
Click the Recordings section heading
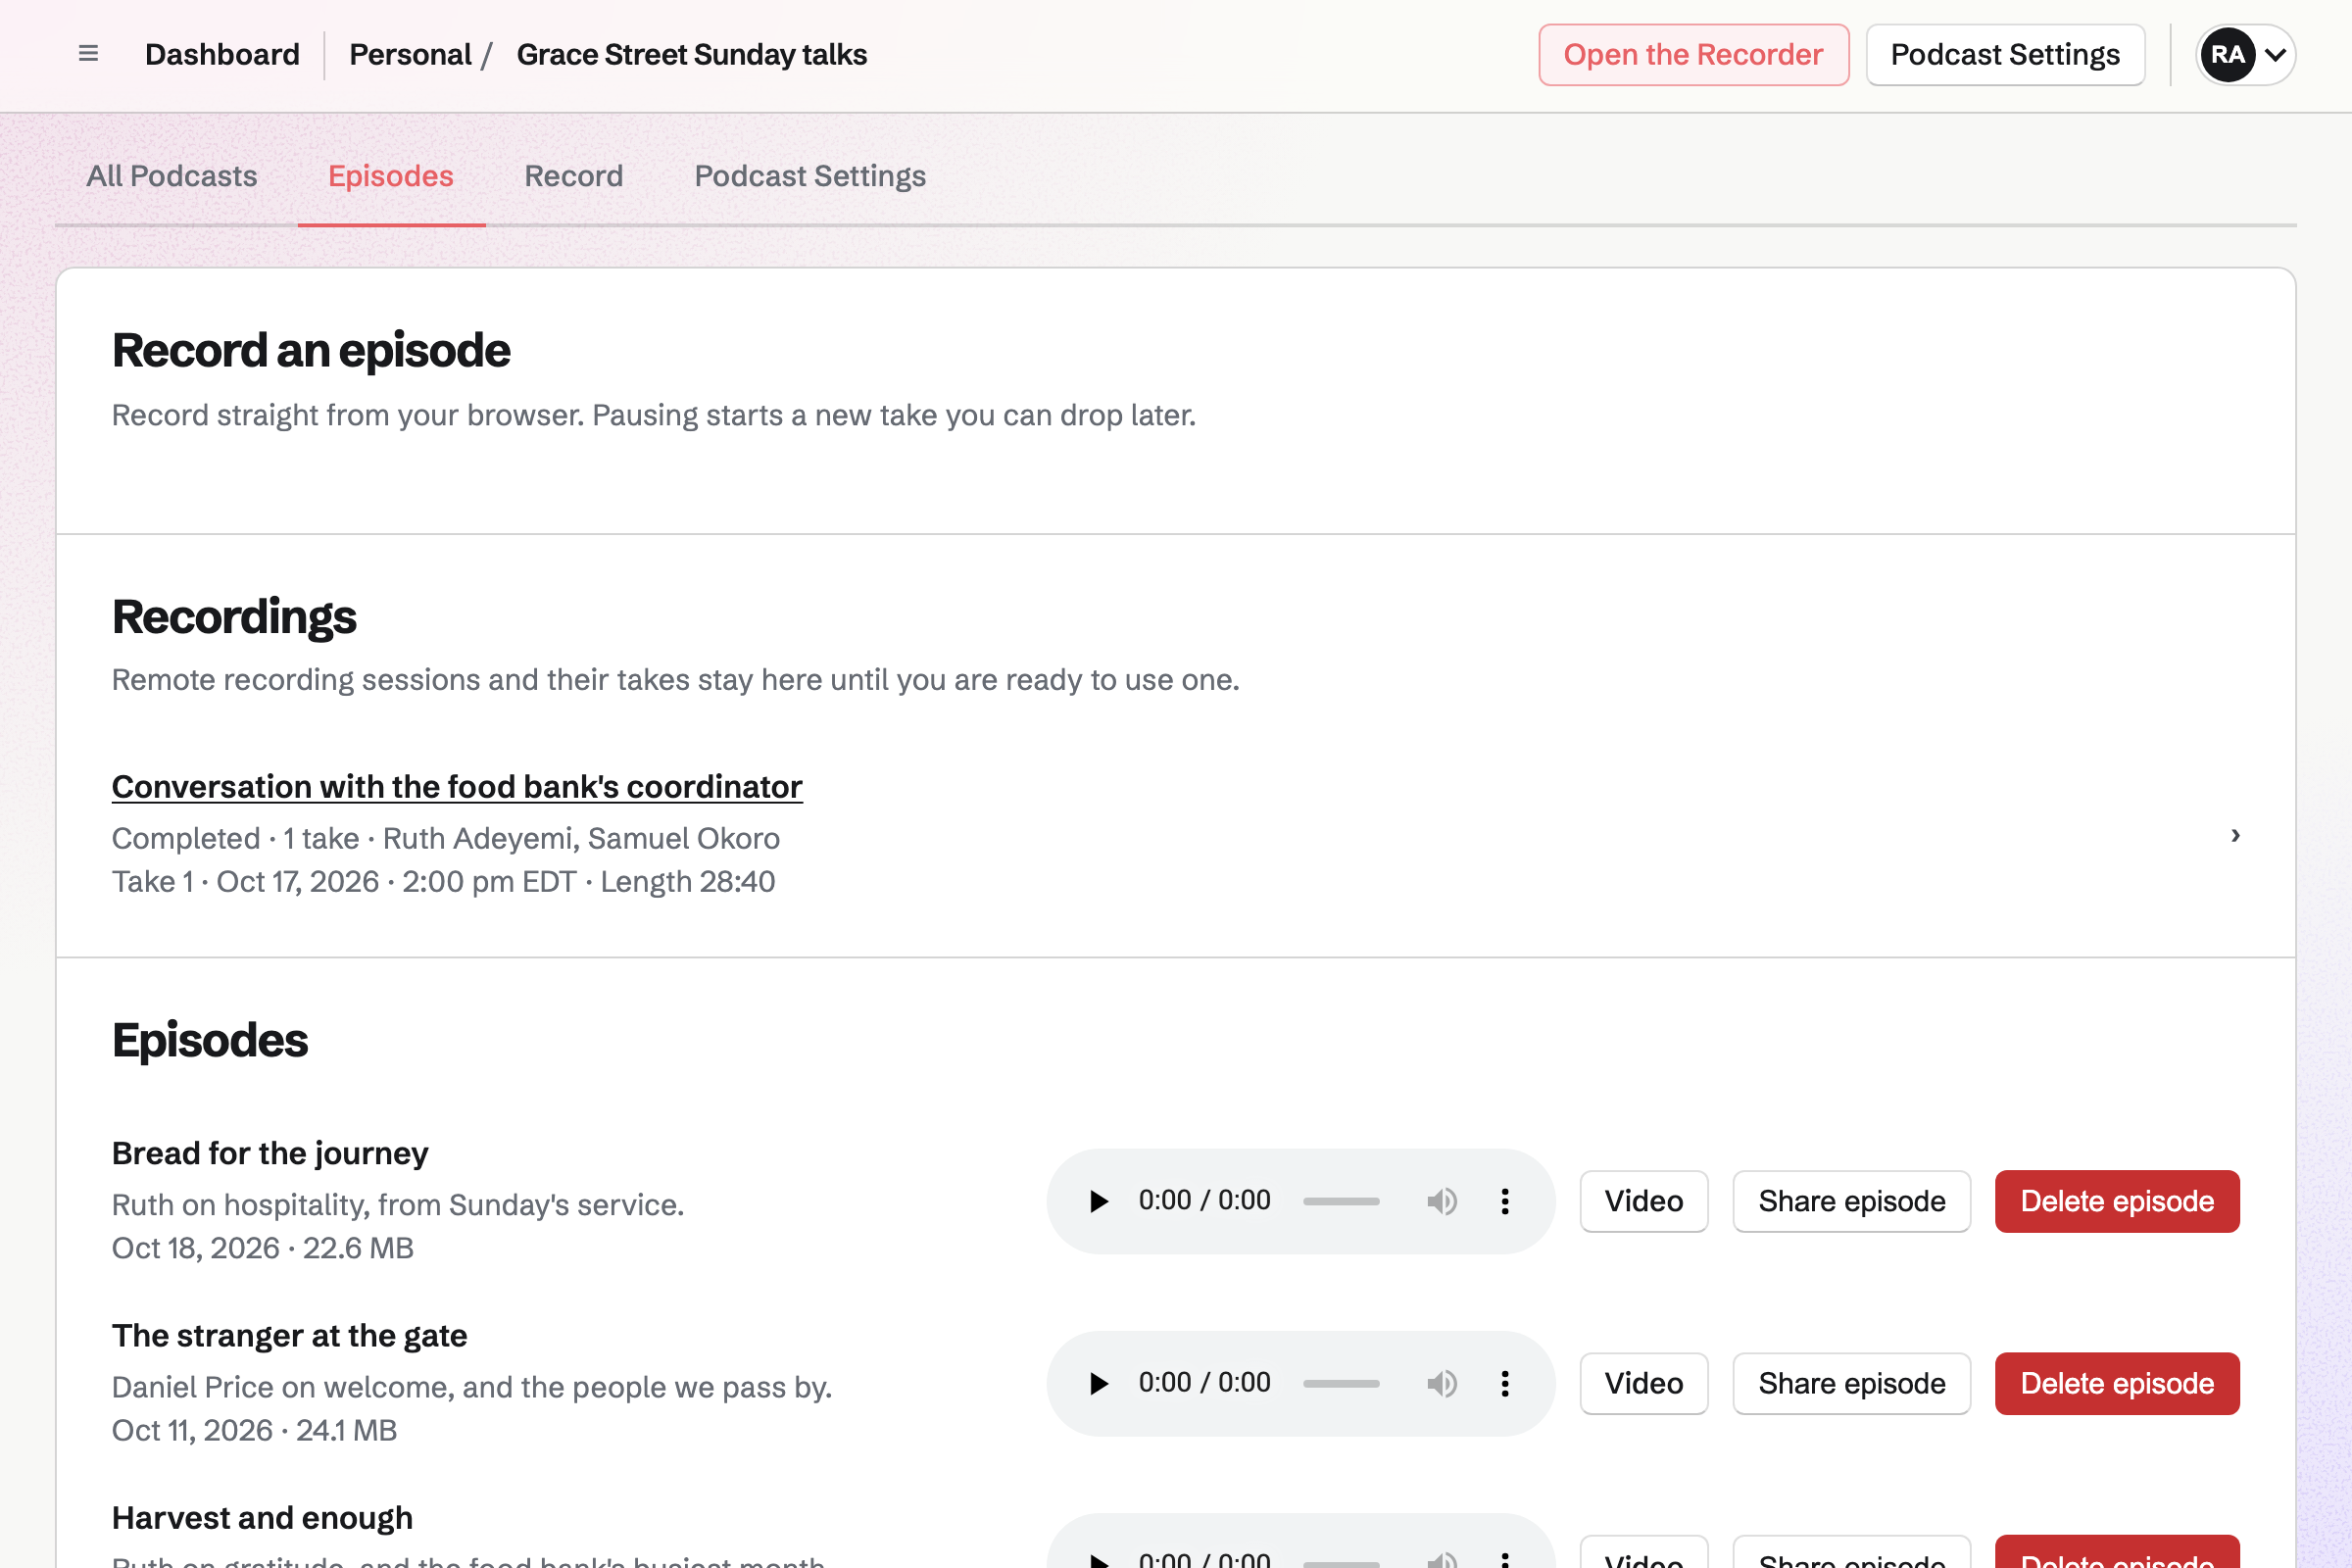tap(234, 616)
